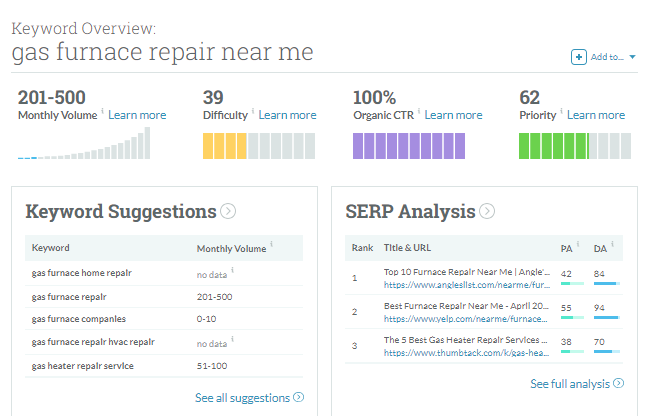
Task: Click title 'Top 10 Furnace Repair Near Me'
Action: pos(467,272)
